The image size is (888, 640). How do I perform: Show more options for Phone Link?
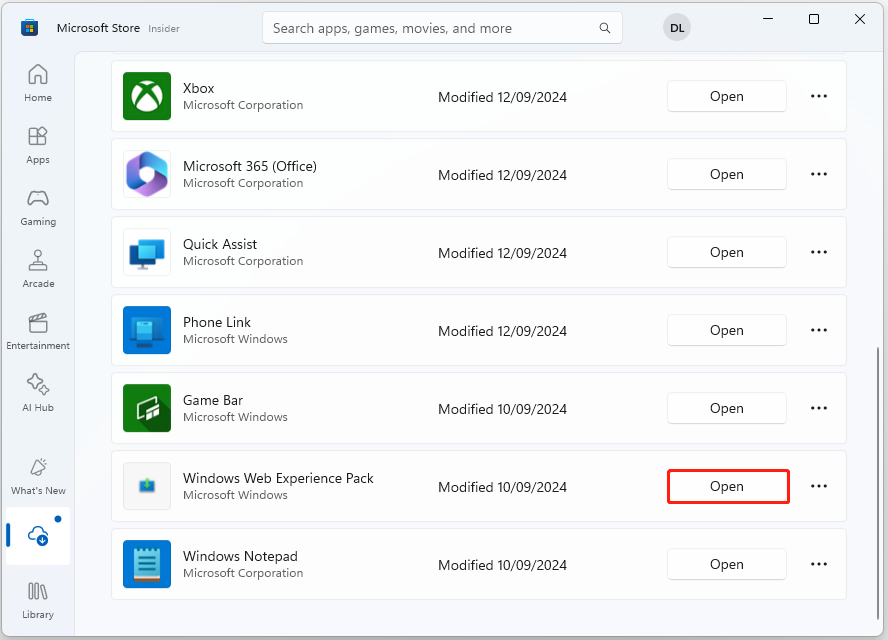[x=819, y=330]
